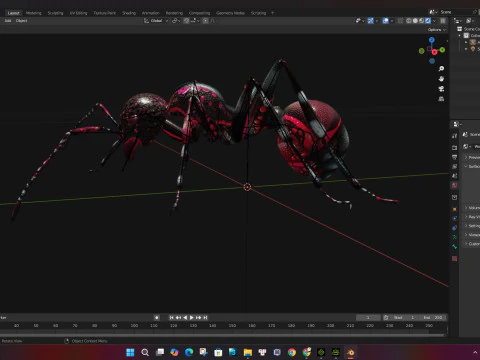The width and height of the screenshot is (480, 360).
Task: Select wireframe viewport shading
Action: (x=409, y=21)
